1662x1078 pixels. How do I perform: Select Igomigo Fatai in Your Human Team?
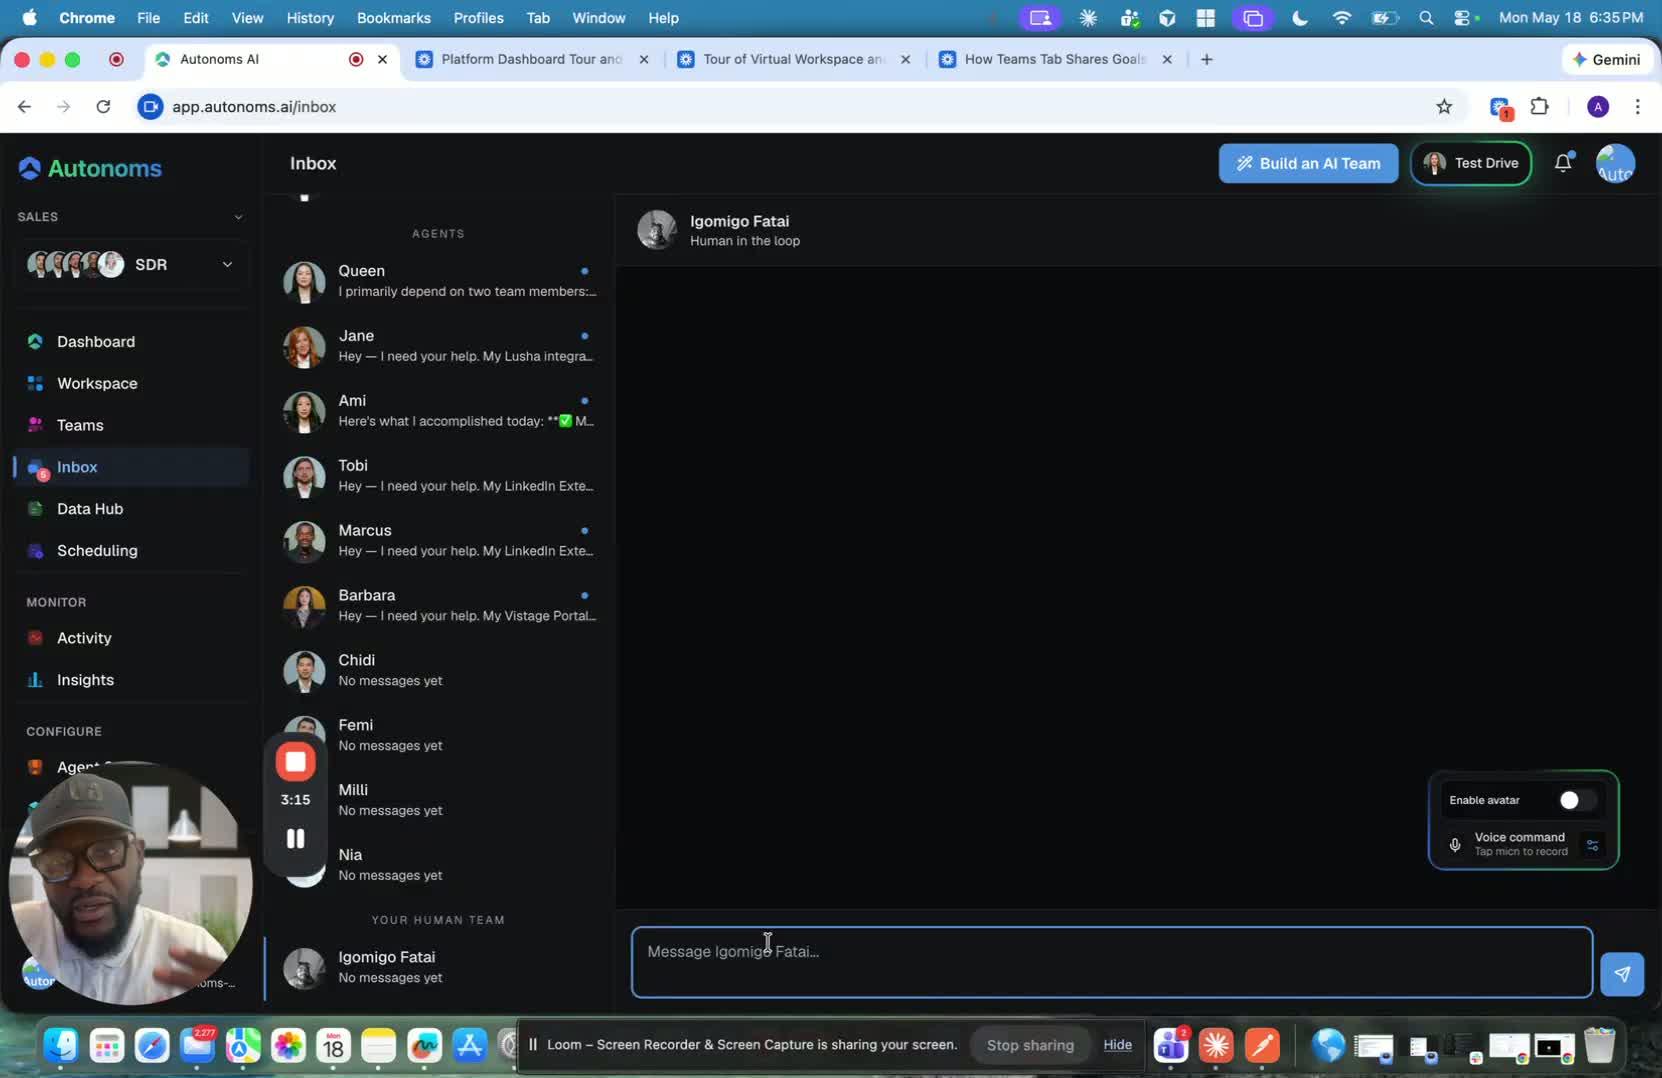click(x=438, y=968)
